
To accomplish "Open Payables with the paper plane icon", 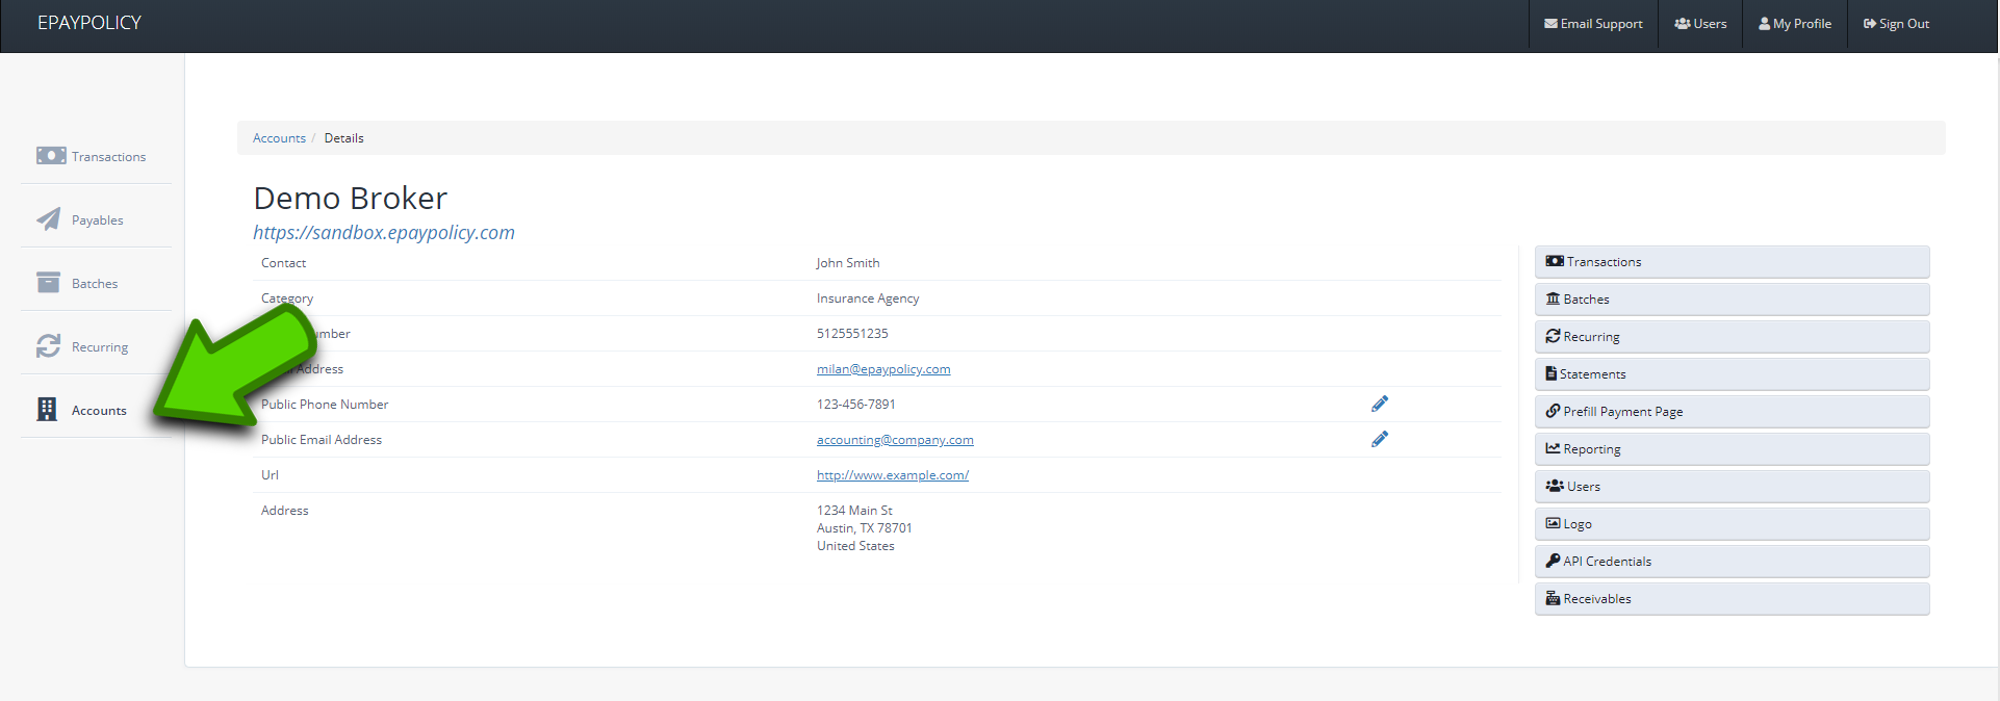I will (80, 220).
